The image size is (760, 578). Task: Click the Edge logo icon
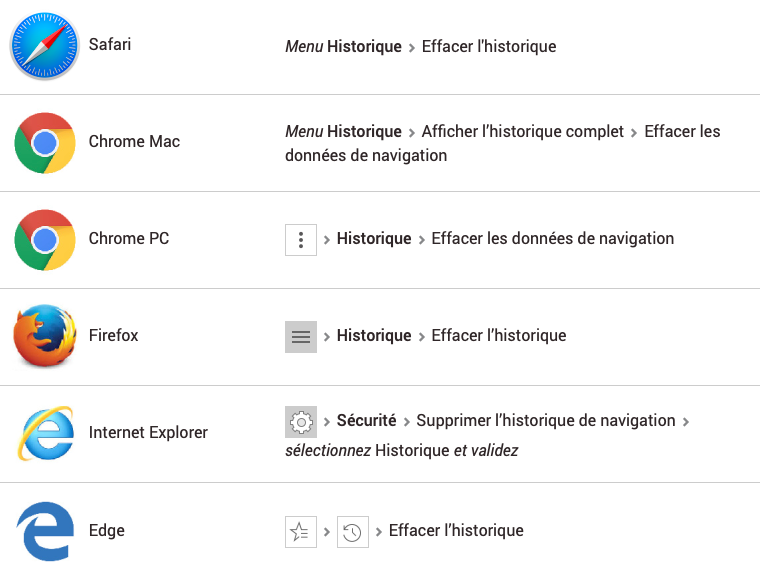click(46, 531)
